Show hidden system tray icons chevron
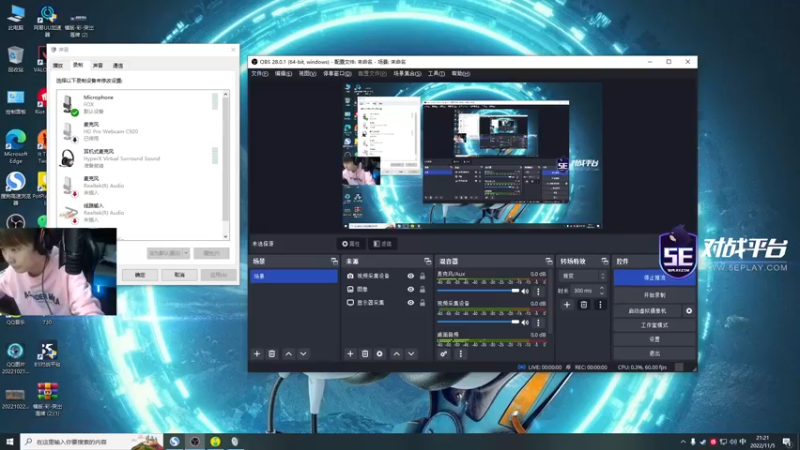Image resolution: width=800 pixels, height=450 pixels. pos(683,442)
